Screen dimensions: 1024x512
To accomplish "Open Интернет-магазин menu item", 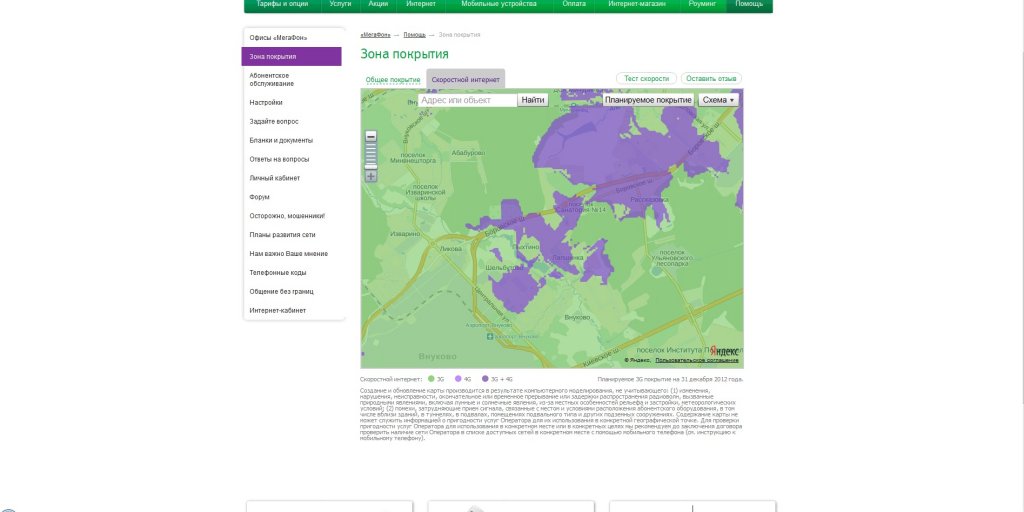I will click(x=637, y=4).
